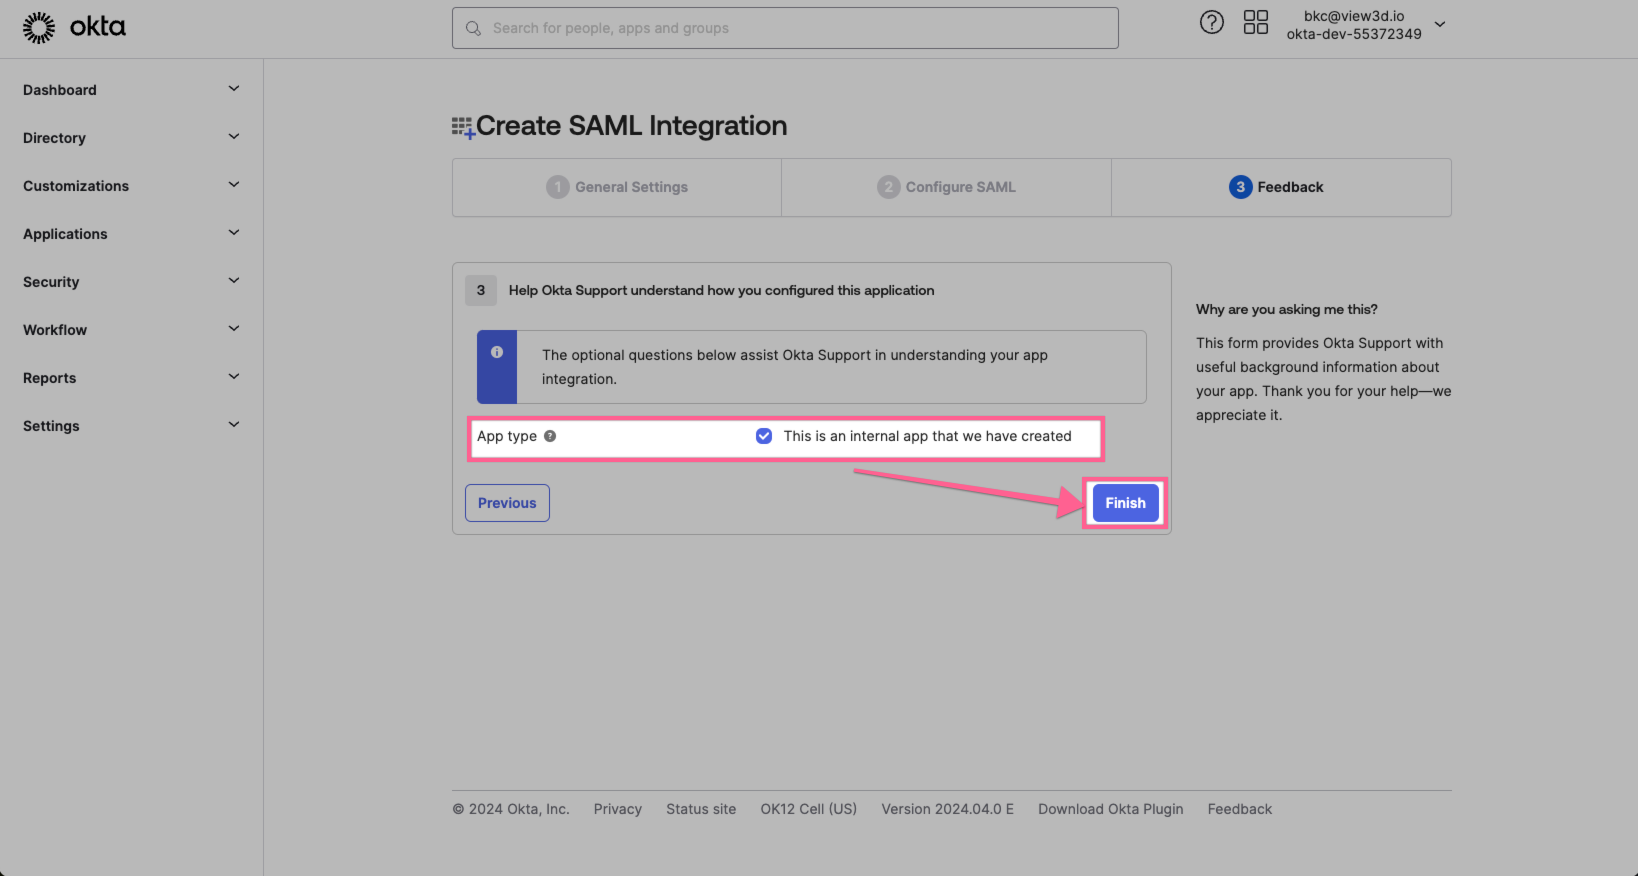Open the Download Okta Plugin link
The image size is (1638, 876).
(x=1110, y=809)
